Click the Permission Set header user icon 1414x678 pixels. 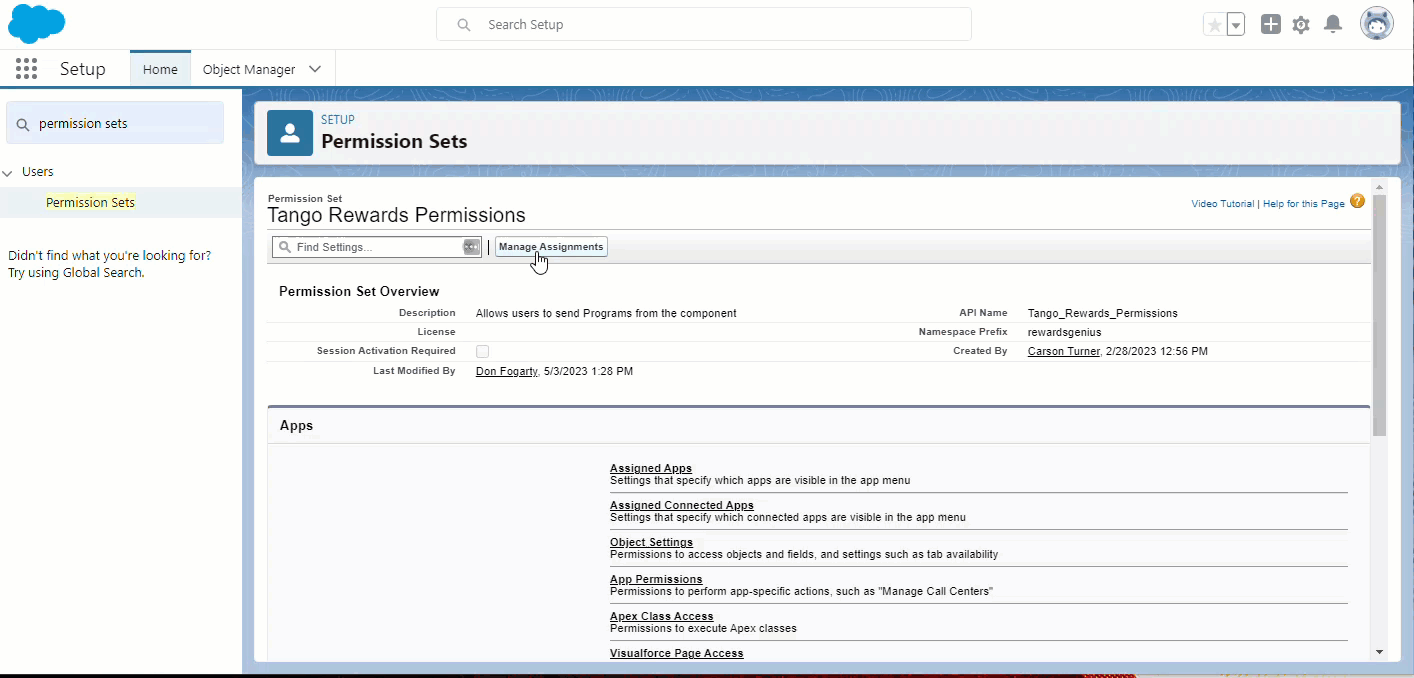[289, 131]
